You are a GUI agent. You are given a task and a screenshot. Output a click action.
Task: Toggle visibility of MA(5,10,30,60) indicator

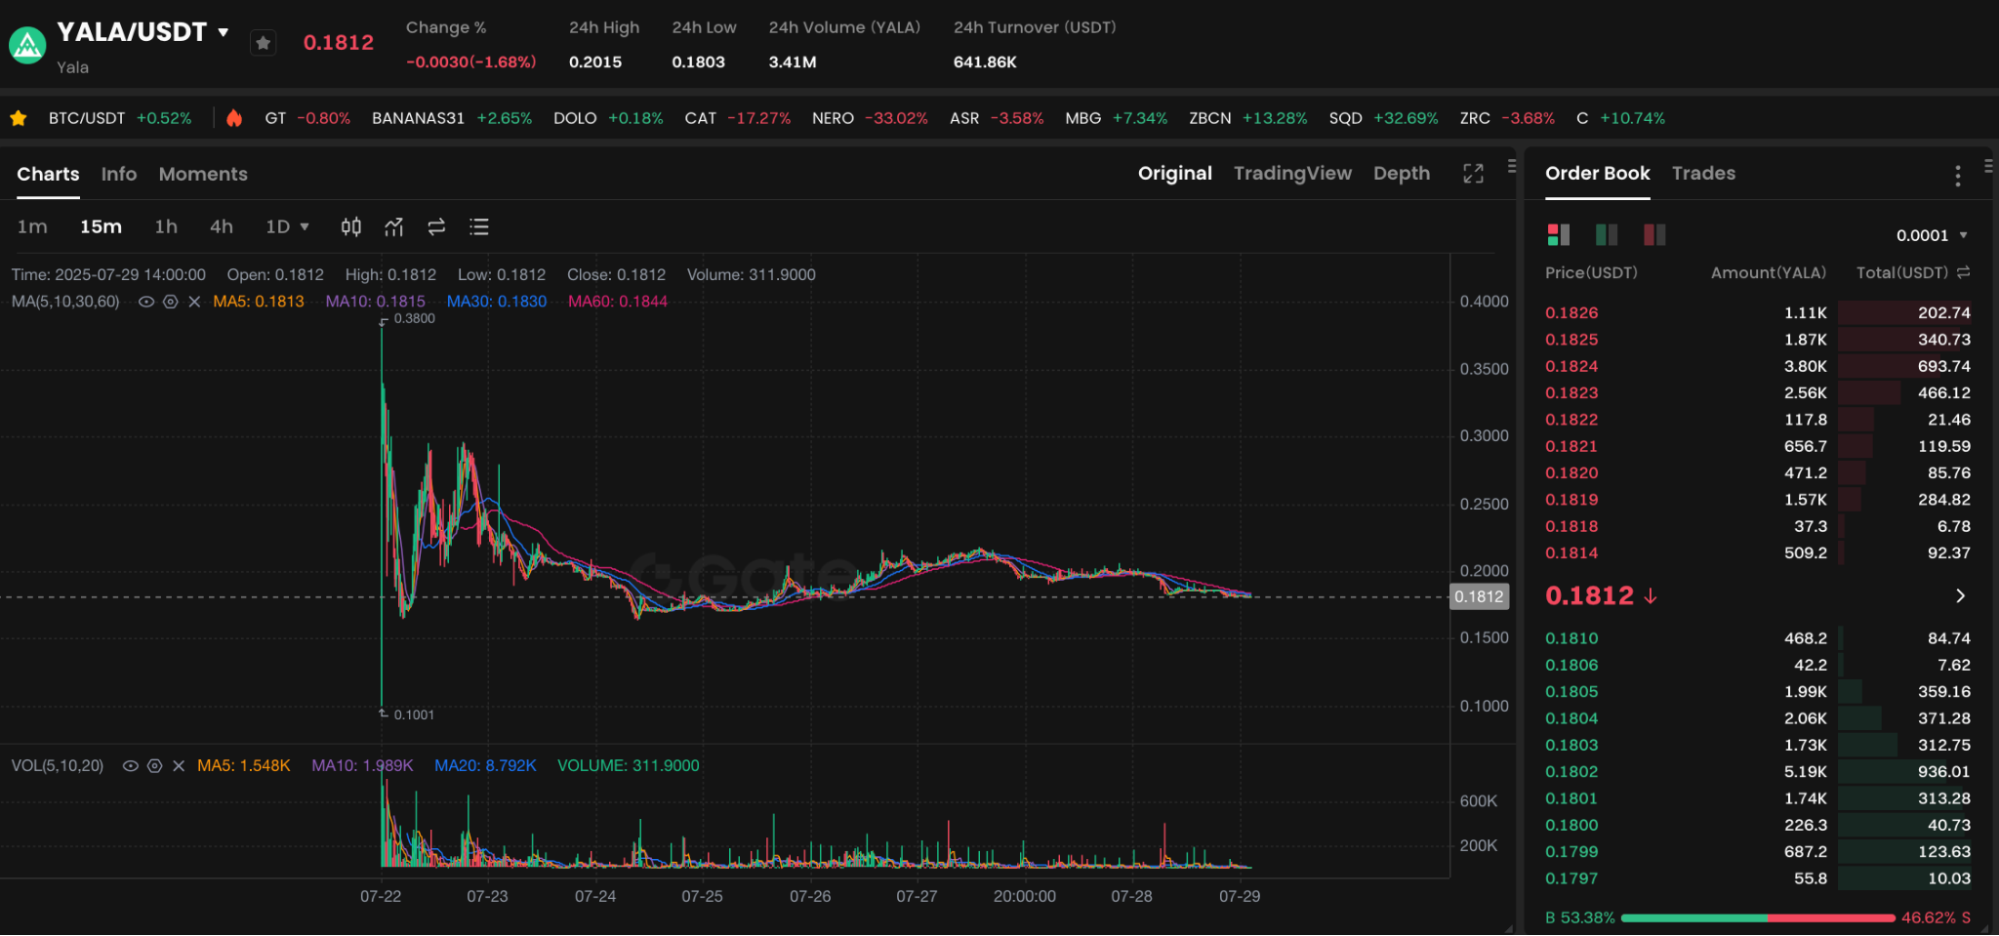pos(146,302)
